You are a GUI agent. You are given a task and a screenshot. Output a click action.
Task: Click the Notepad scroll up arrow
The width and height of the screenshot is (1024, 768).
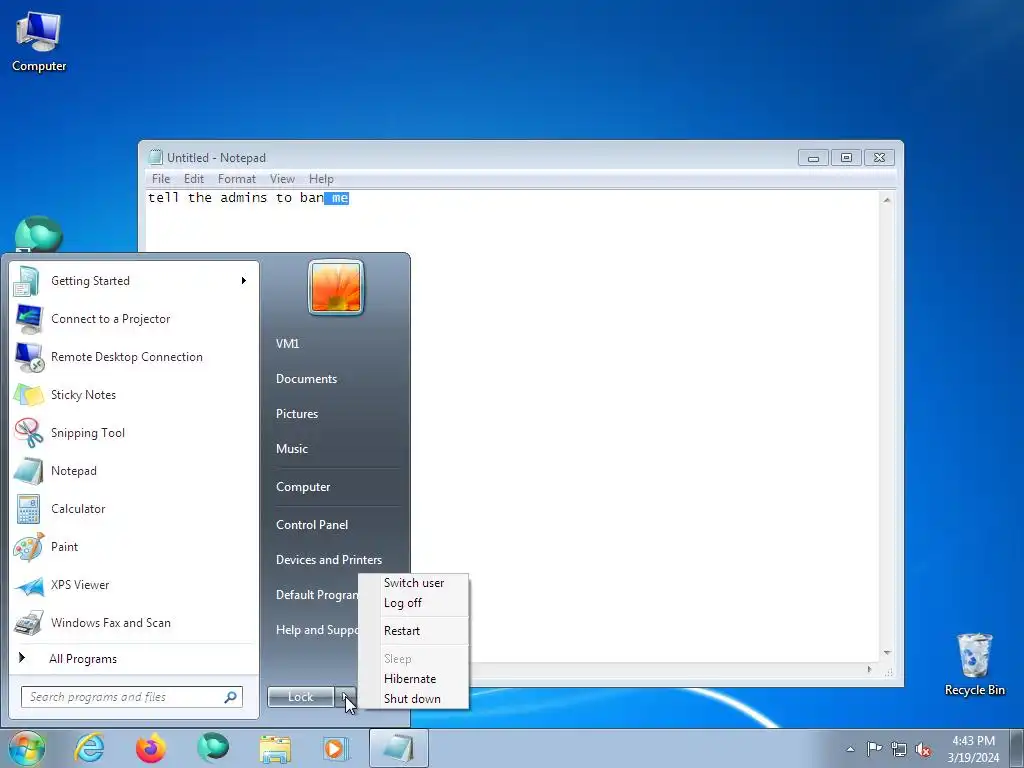887,200
